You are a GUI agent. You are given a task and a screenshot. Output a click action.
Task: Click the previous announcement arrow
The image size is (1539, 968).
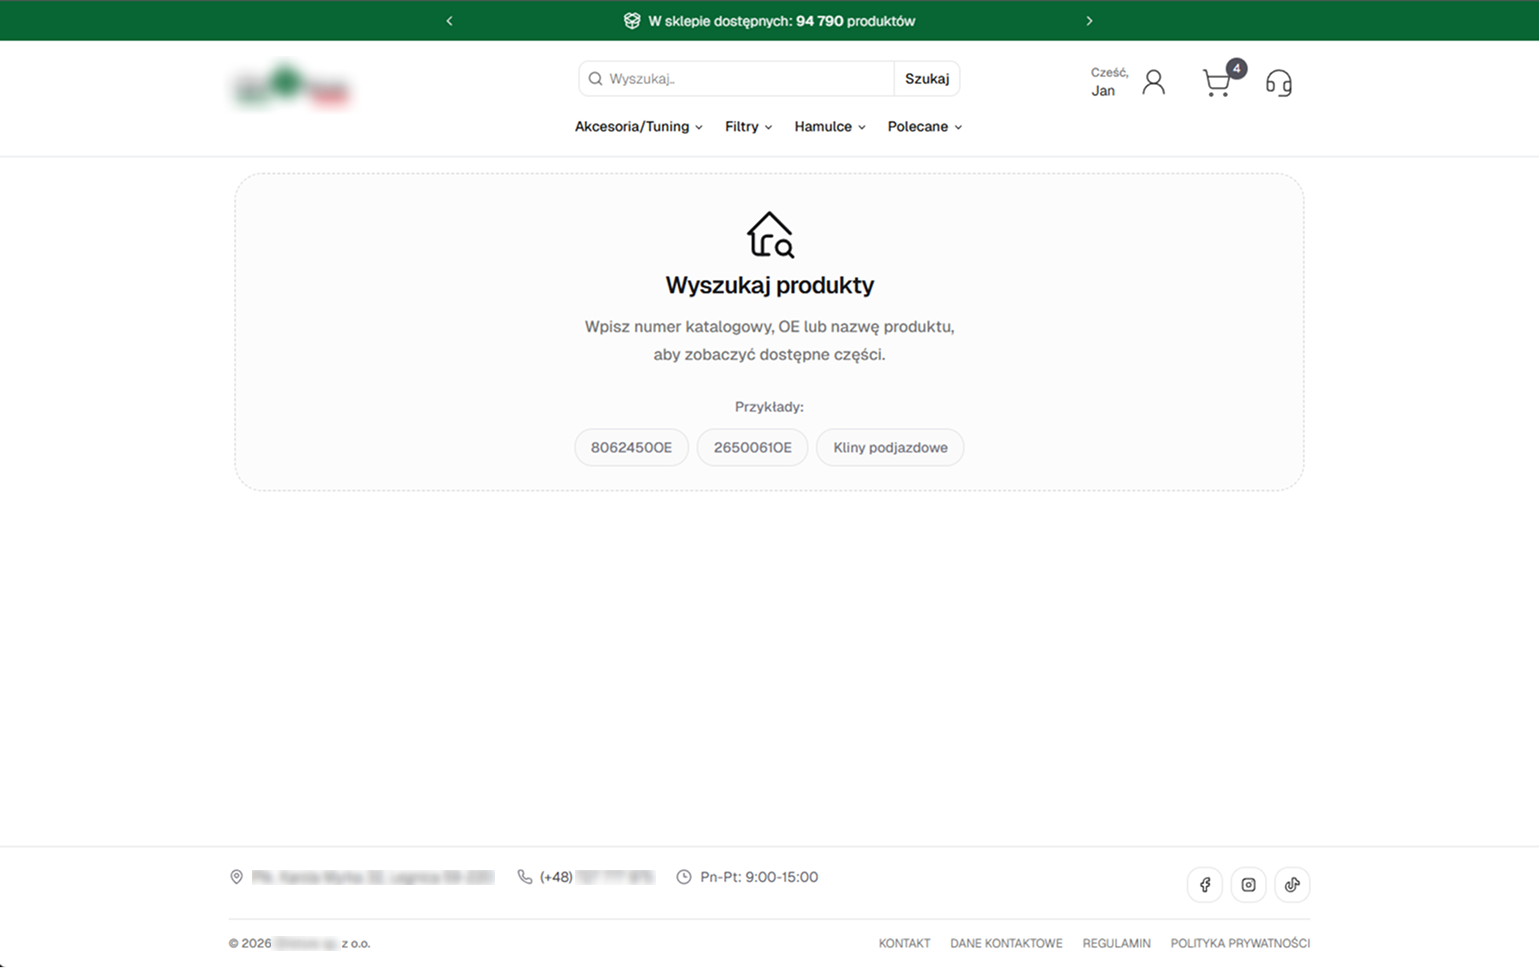pyautogui.click(x=449, y=21)
